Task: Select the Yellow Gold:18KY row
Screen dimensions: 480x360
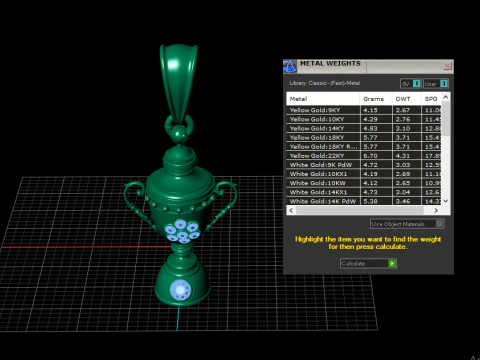Action: [364, 137]
